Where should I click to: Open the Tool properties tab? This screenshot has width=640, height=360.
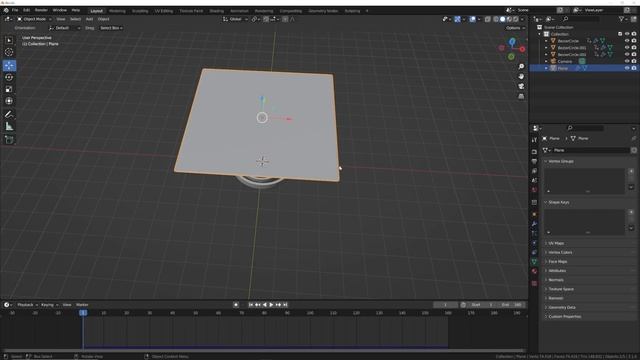click(534, 140)
